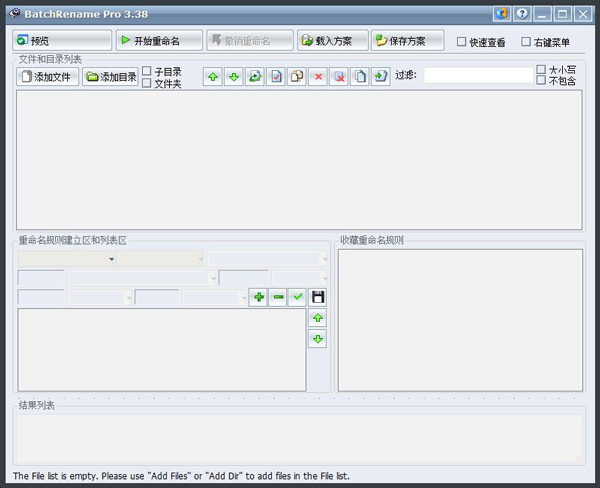Move selected file up in file list toolbar
This screenshot has height=488, width=600.
[x=213, y=77]
